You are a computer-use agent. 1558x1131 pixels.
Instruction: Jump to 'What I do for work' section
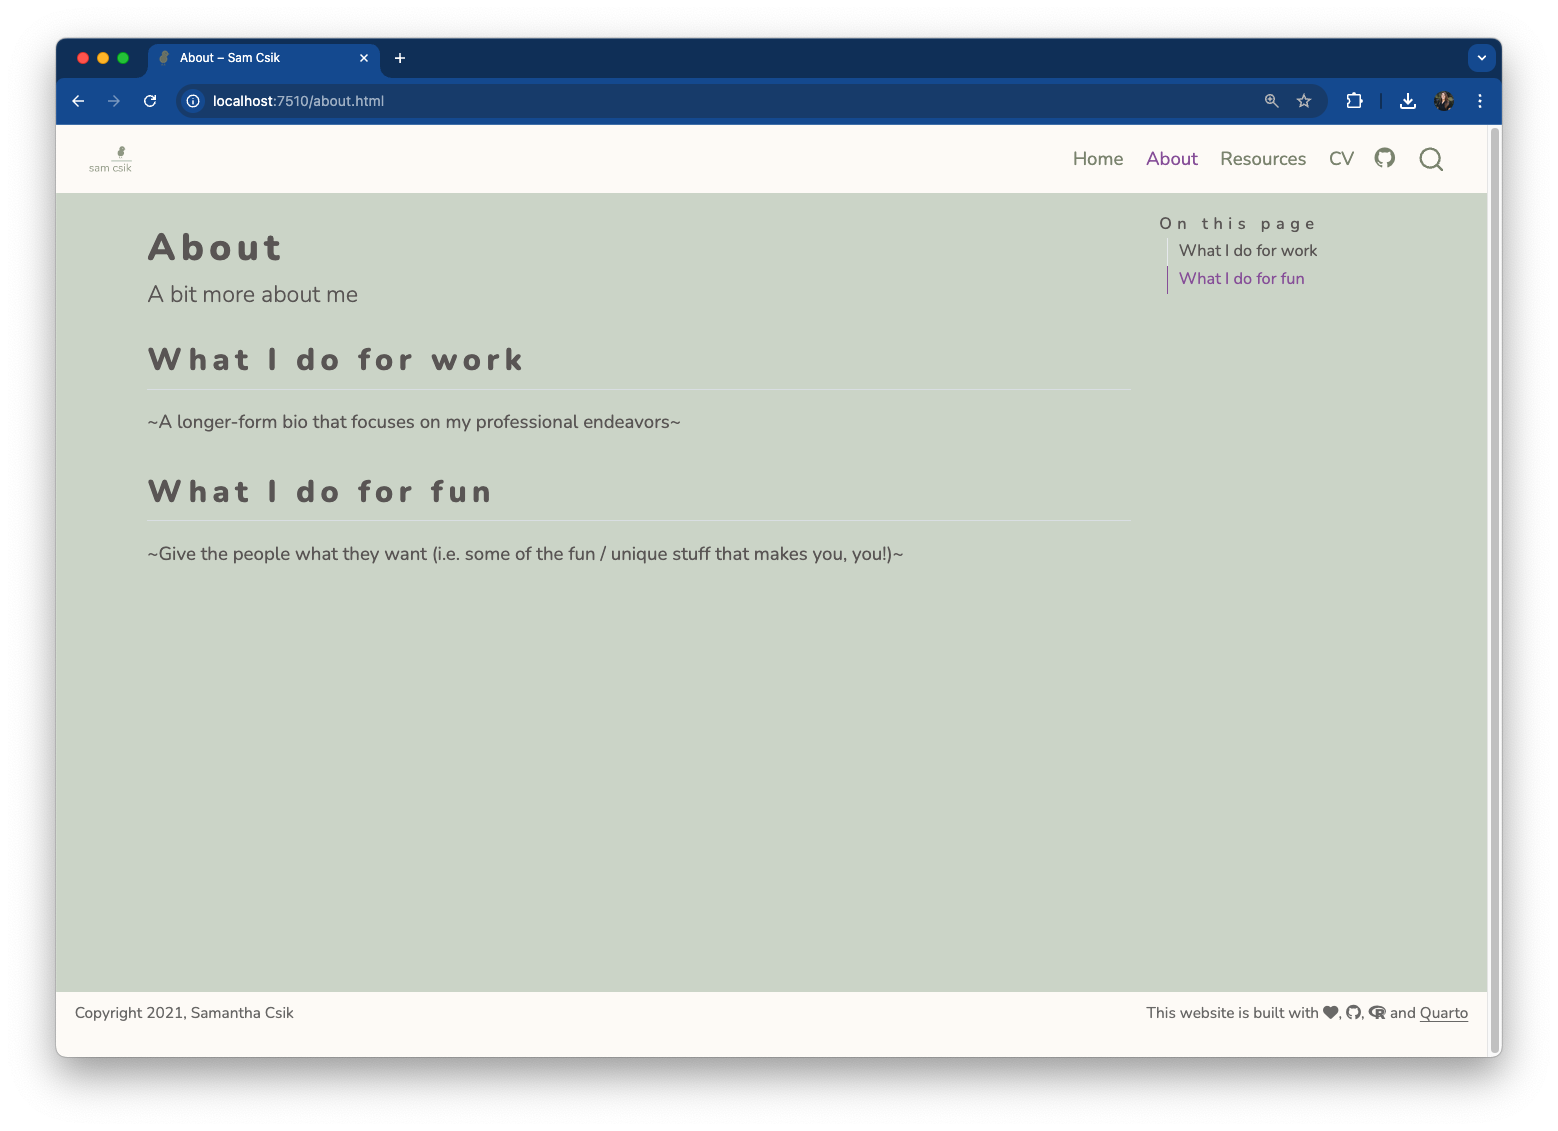(1247, 251)
